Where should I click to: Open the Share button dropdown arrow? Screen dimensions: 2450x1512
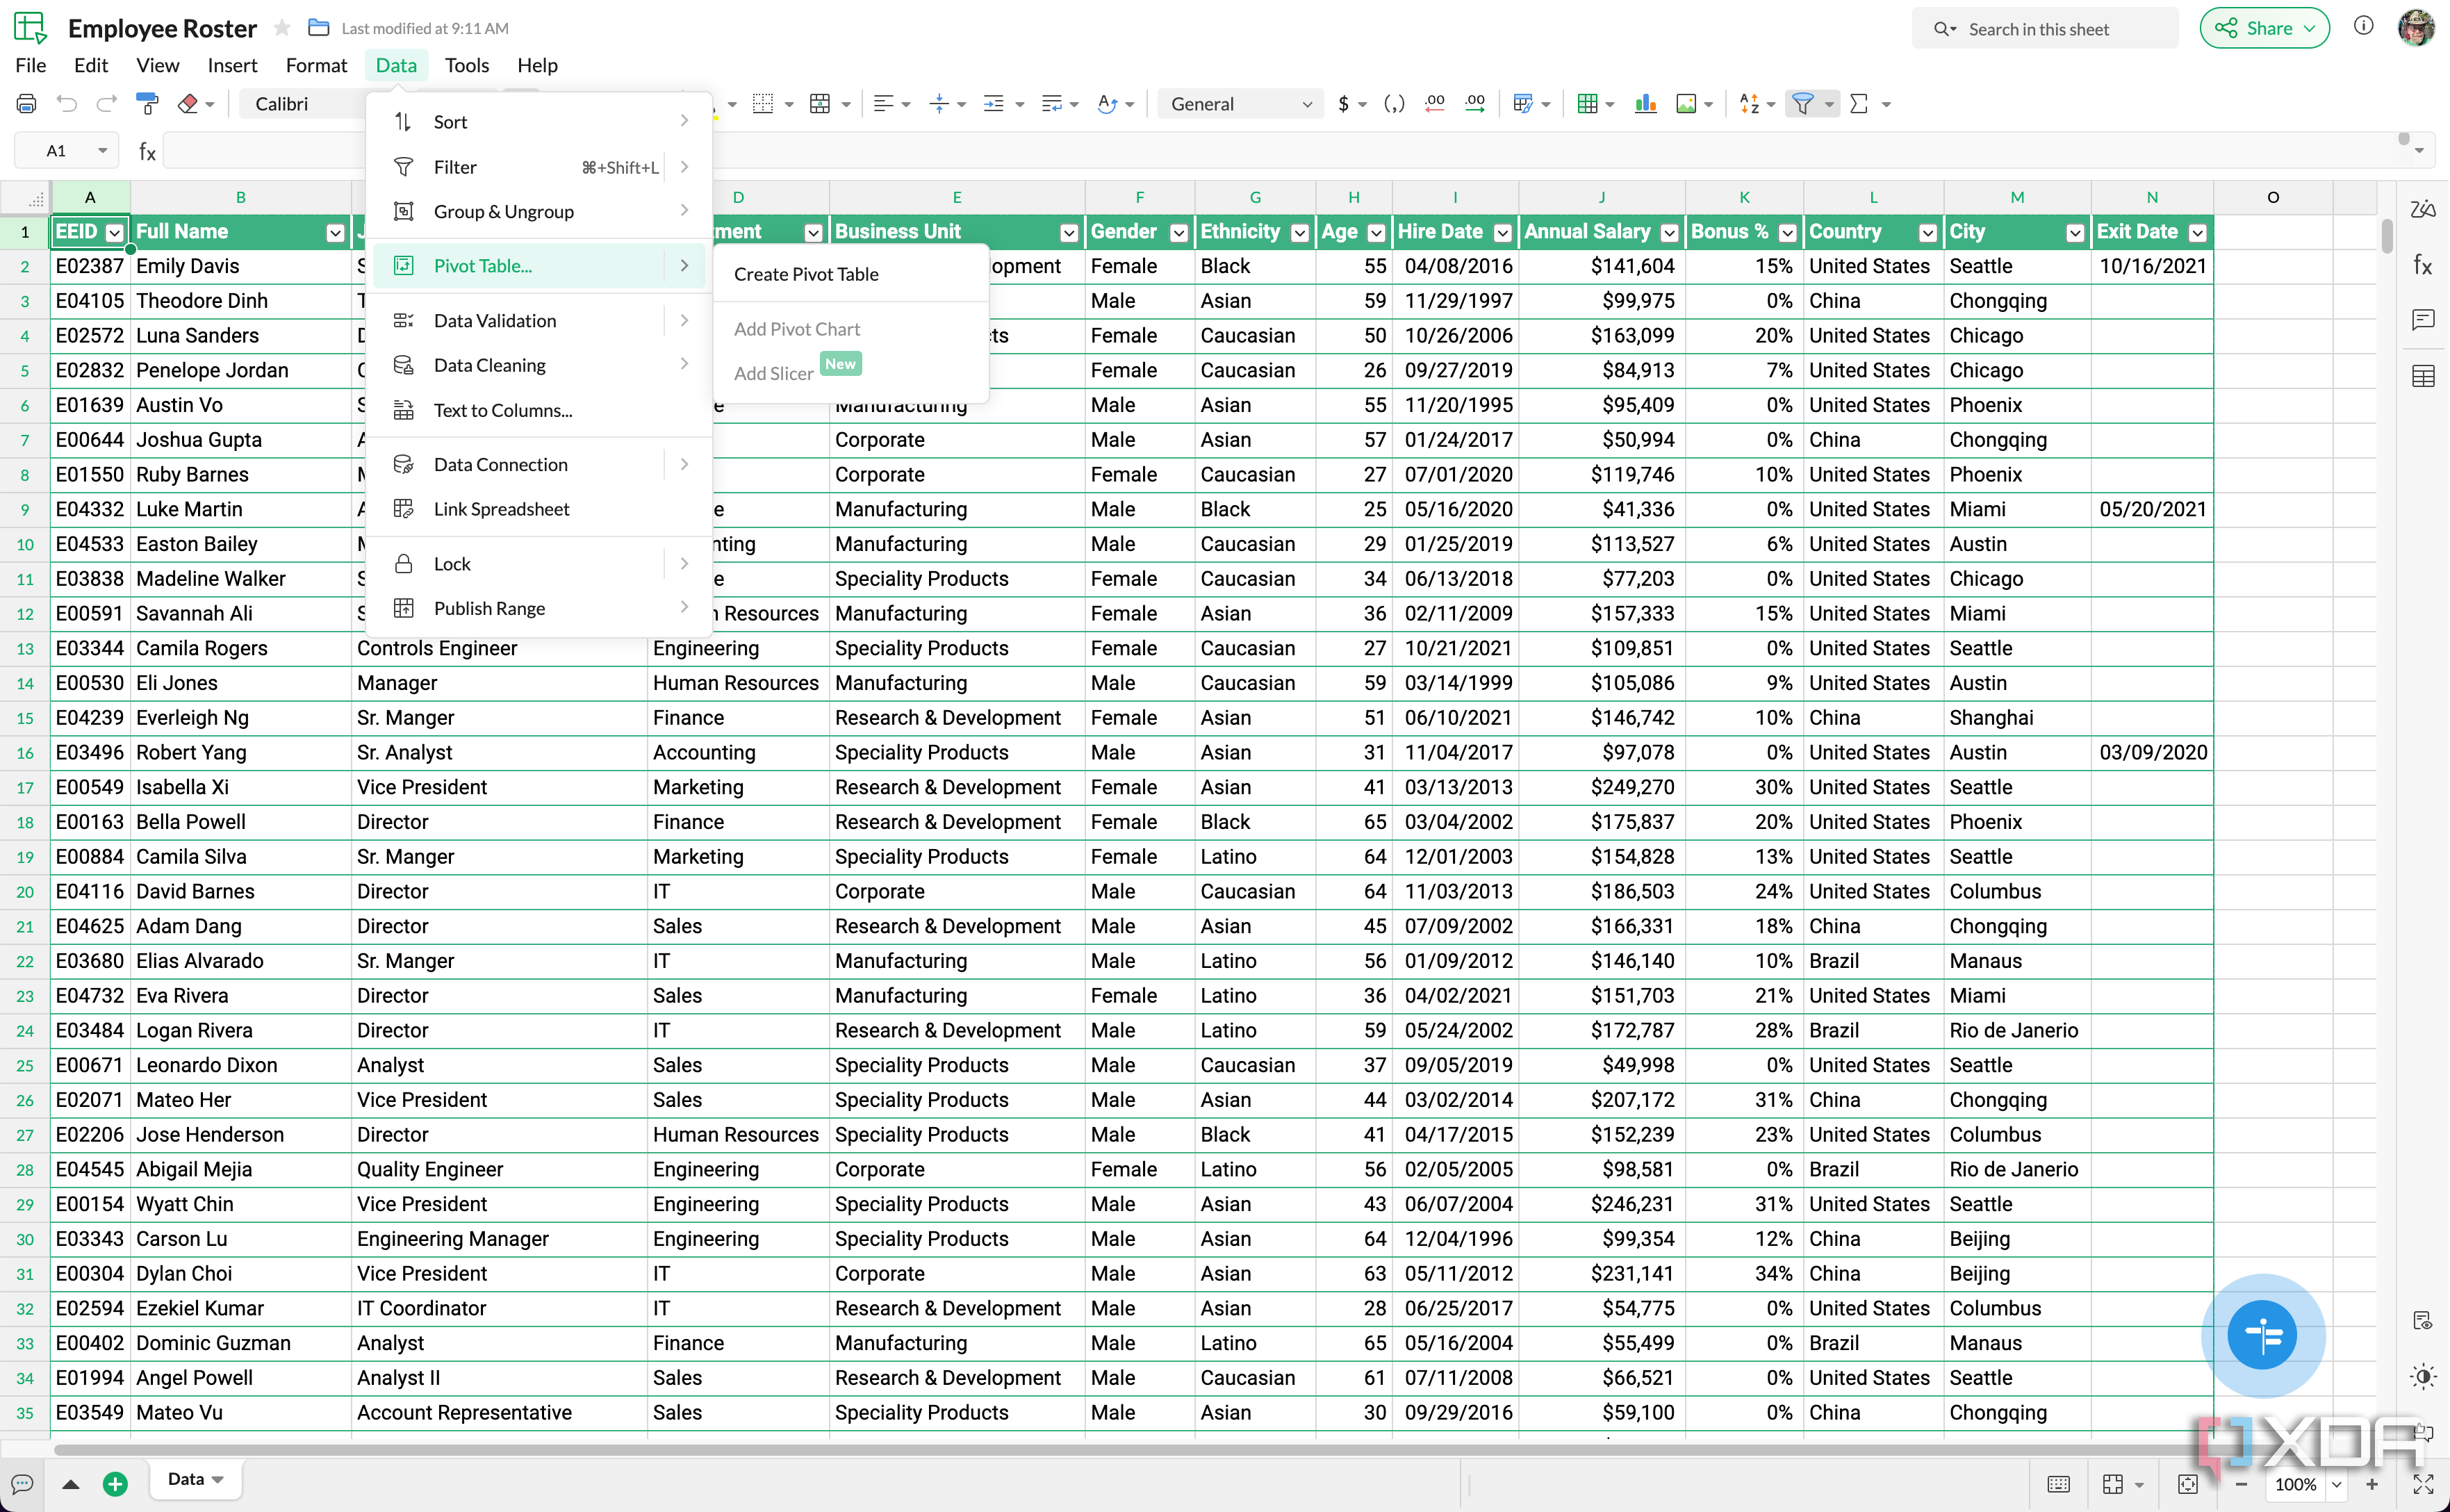2309,28
